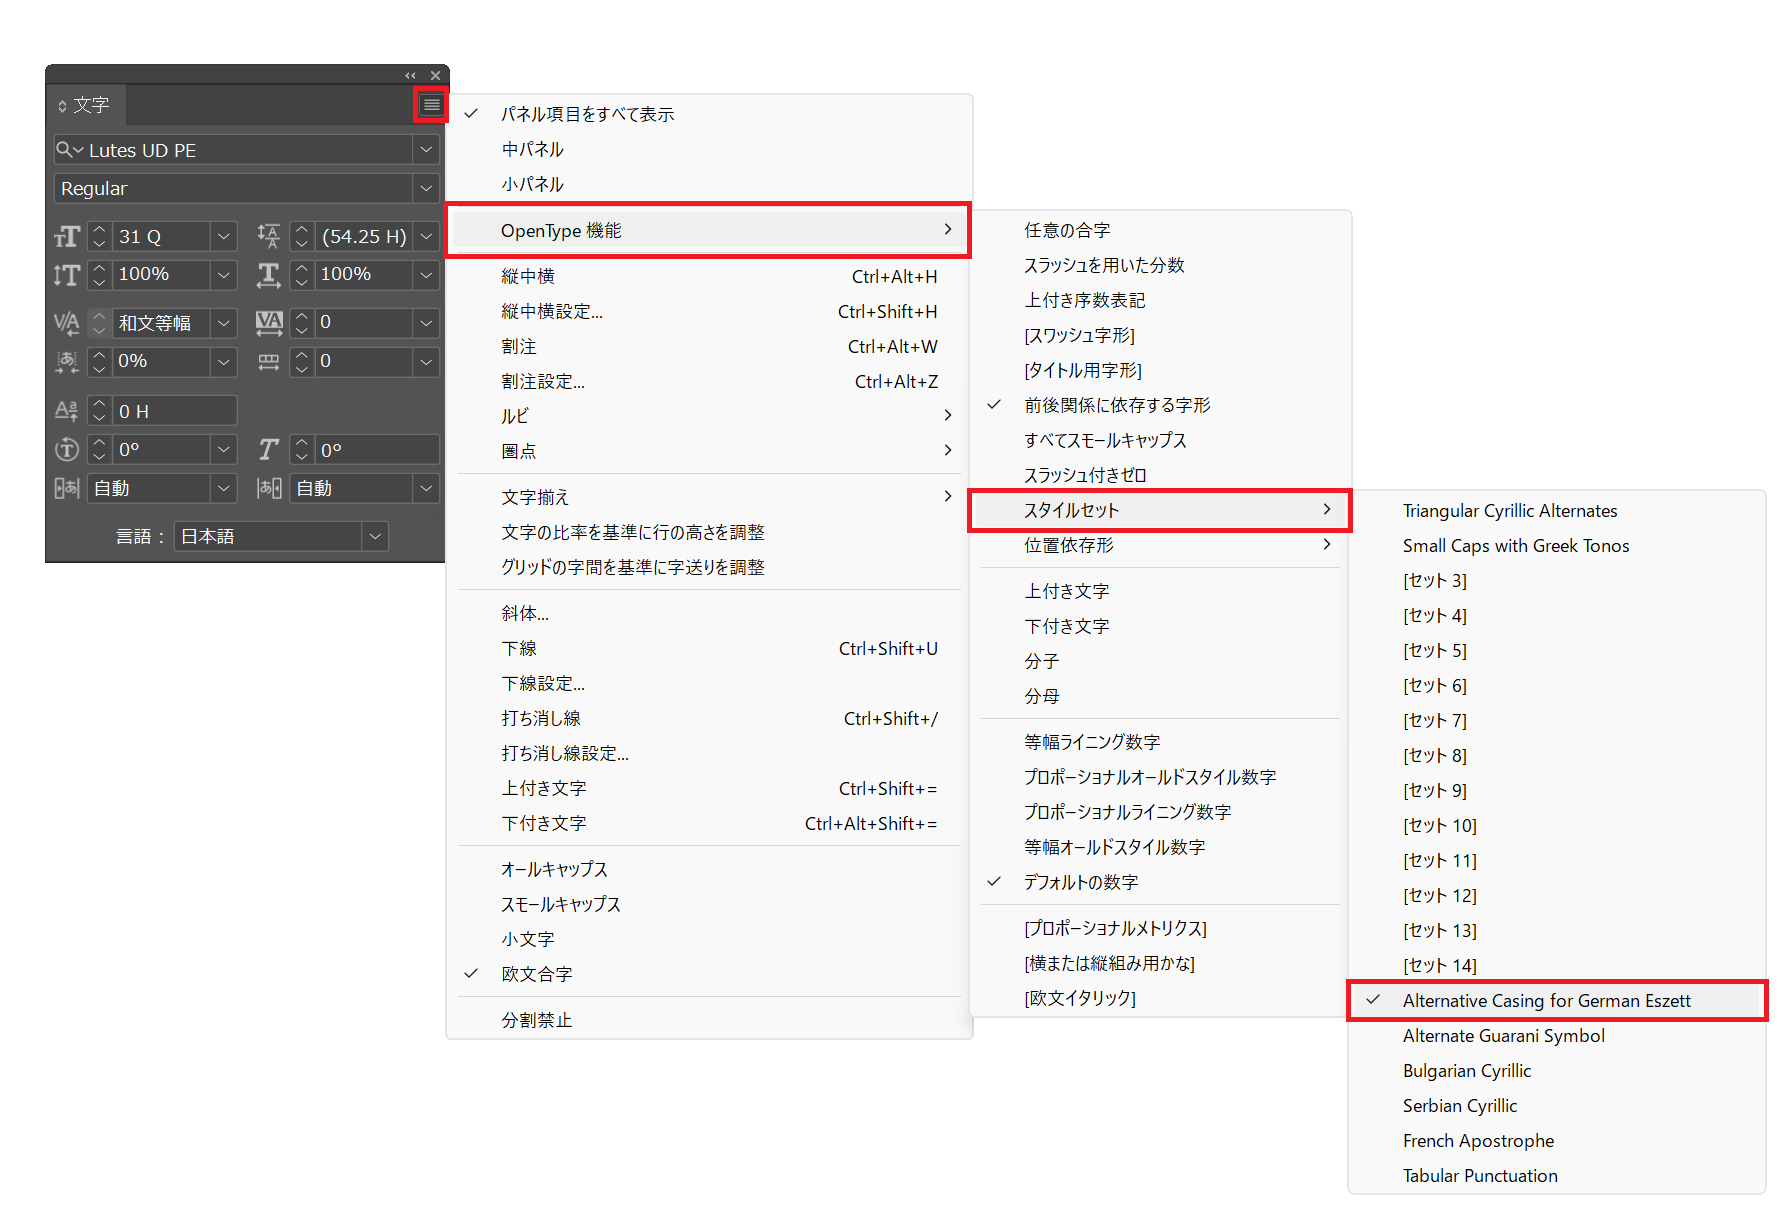Open the character panel hamburger menu

(431, 105)
